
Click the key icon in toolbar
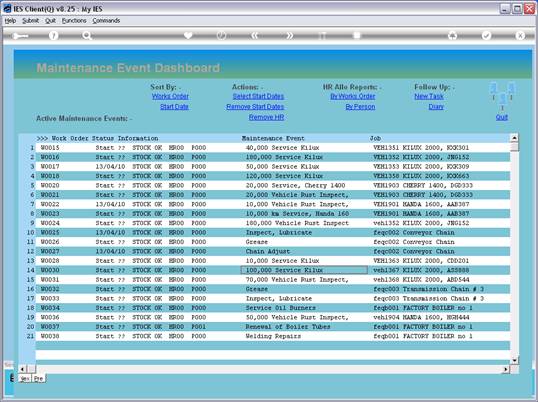20,36
